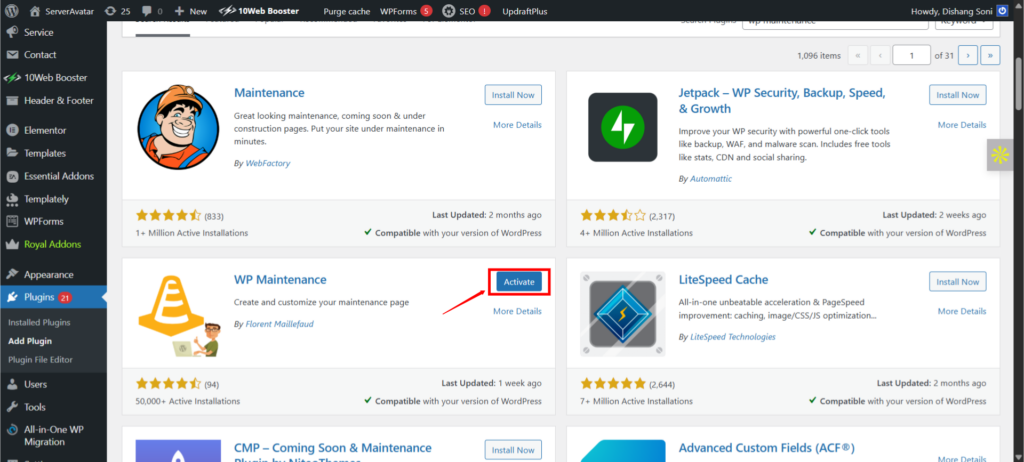The image size is (1024, 462).
Task: Click the plus New content item
Action: (x=191, y=11)
